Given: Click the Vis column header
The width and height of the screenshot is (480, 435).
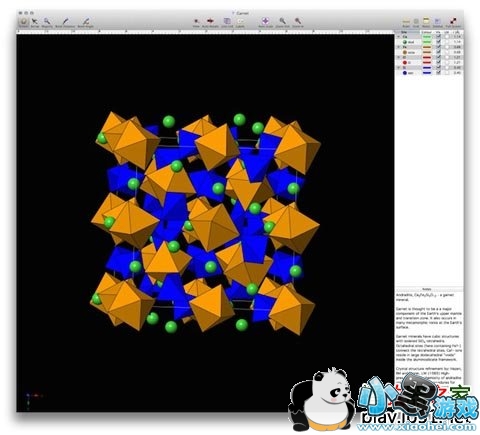Looking at the screenshot, I should pyautogui.click(x=438, y=32).
